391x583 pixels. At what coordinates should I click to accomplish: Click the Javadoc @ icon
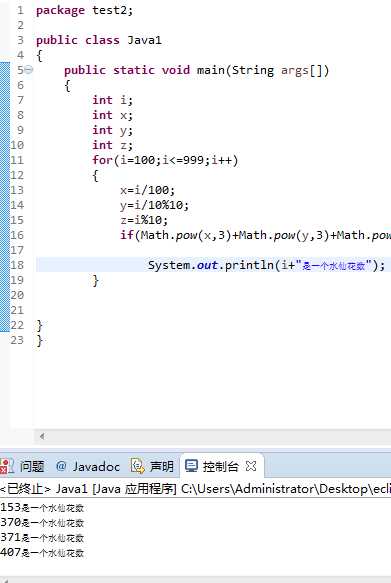pos(61,466)
